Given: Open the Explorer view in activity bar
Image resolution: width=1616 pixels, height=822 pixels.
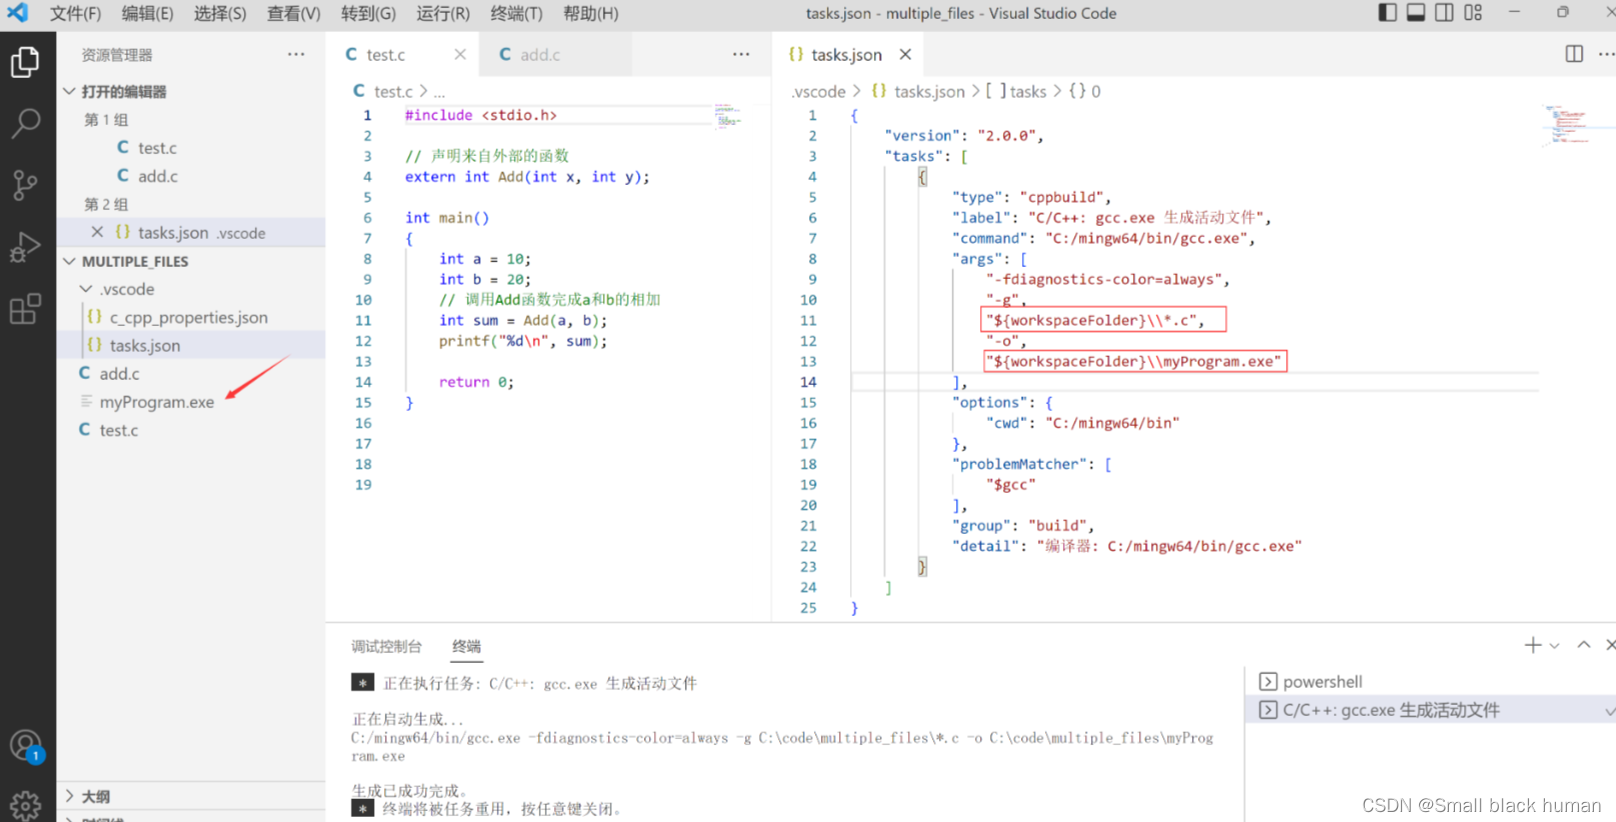Looking at the screenshot, I should pyautogui.click(x=25, y=62).
